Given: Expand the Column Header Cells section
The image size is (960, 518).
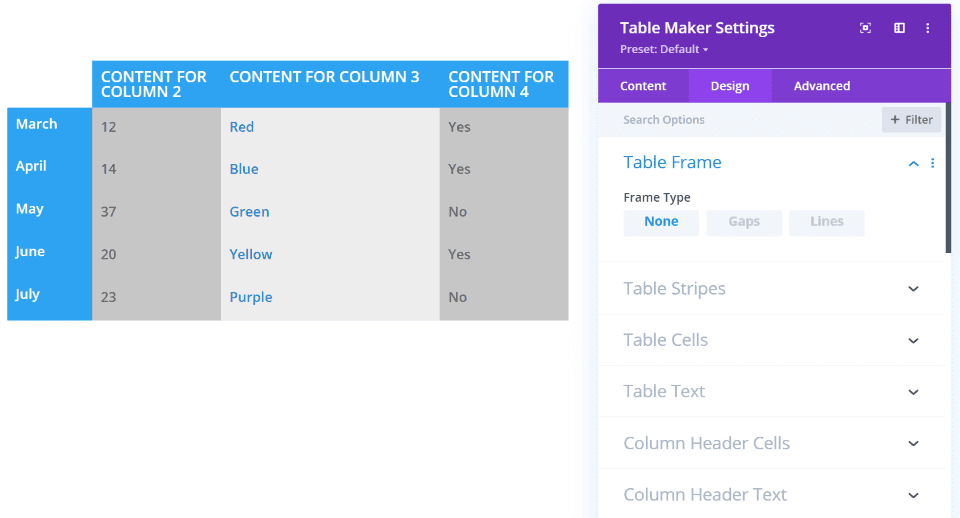Looking at the screenshot, I should (913, 444).
